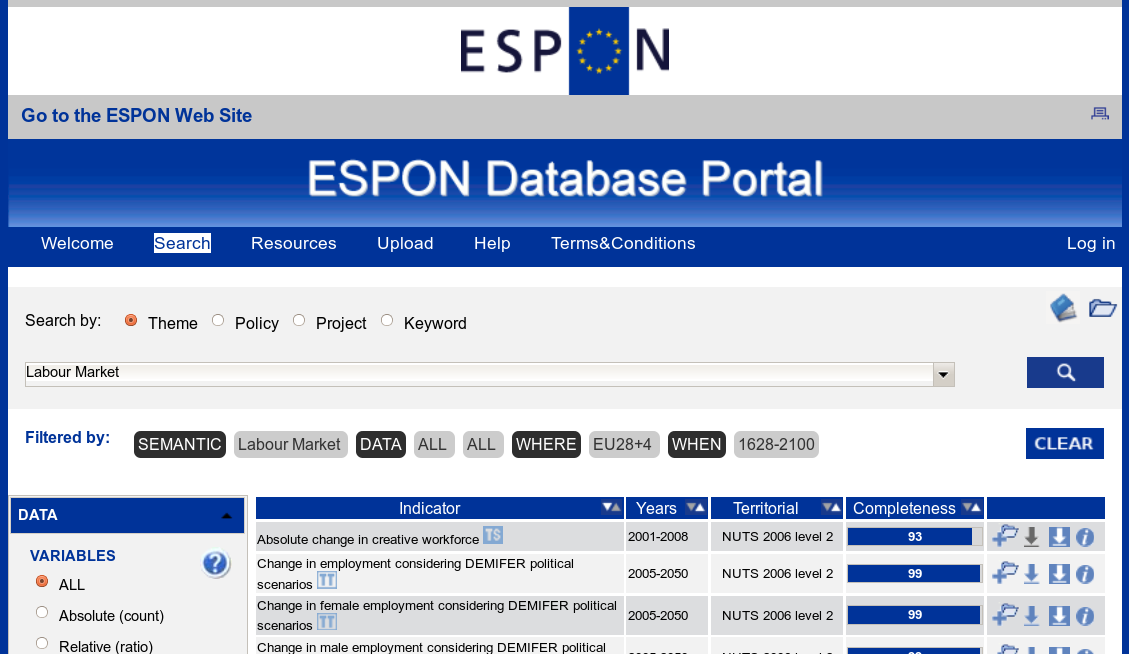
Task: Open the Welcome menu item
Action: (77, 243)
